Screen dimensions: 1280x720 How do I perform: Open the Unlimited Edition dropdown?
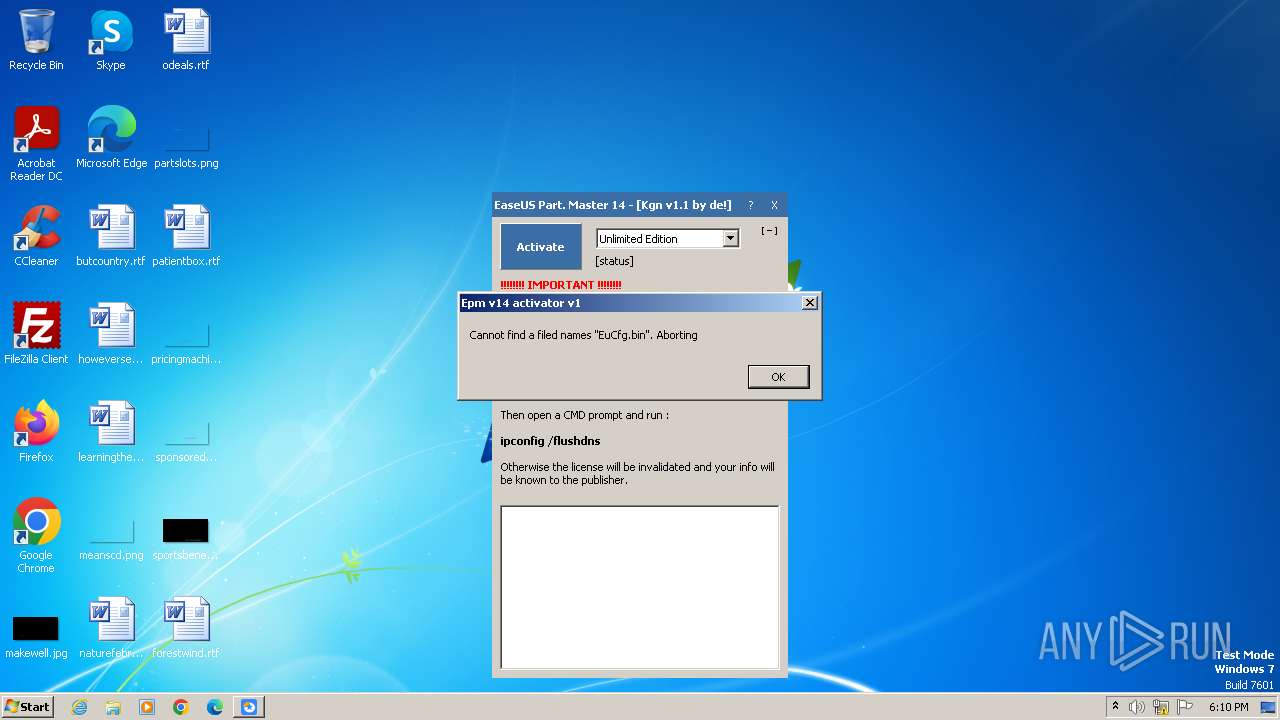[x=730, y=239]
